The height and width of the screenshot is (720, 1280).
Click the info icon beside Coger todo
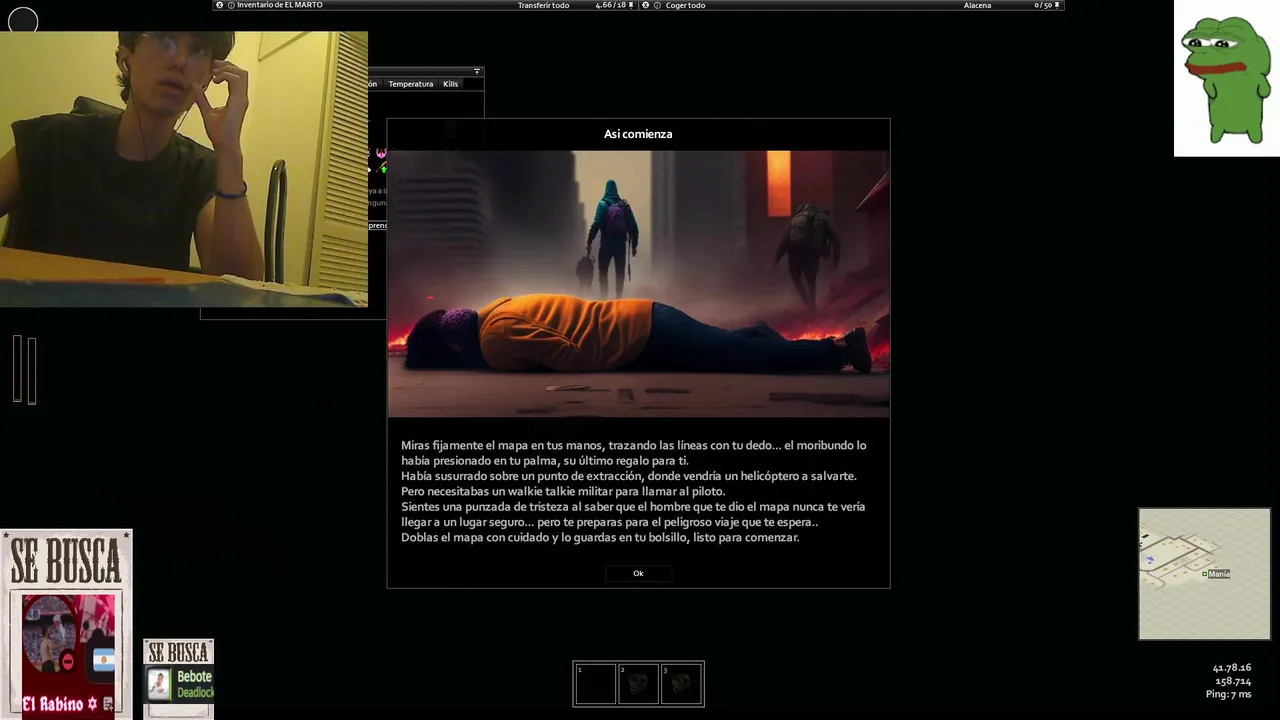coord(657,5)
